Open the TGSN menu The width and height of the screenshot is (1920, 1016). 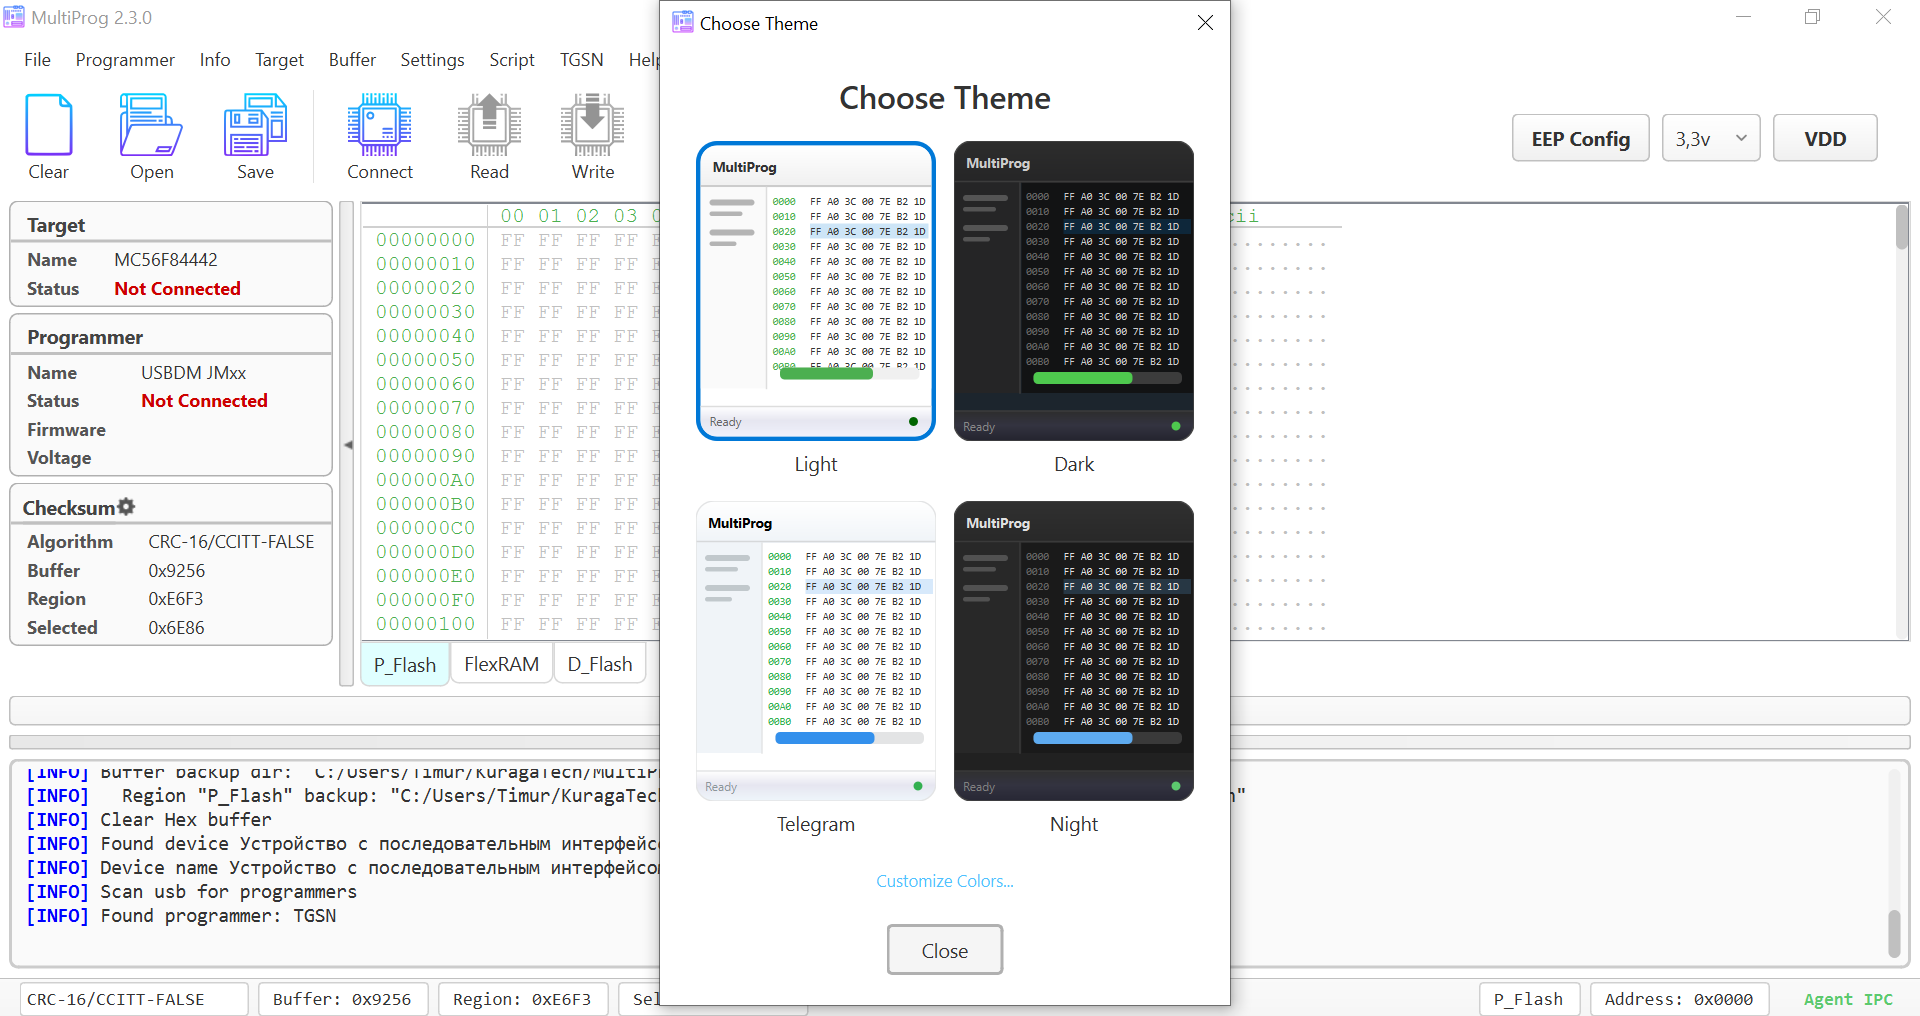(581, 60)
